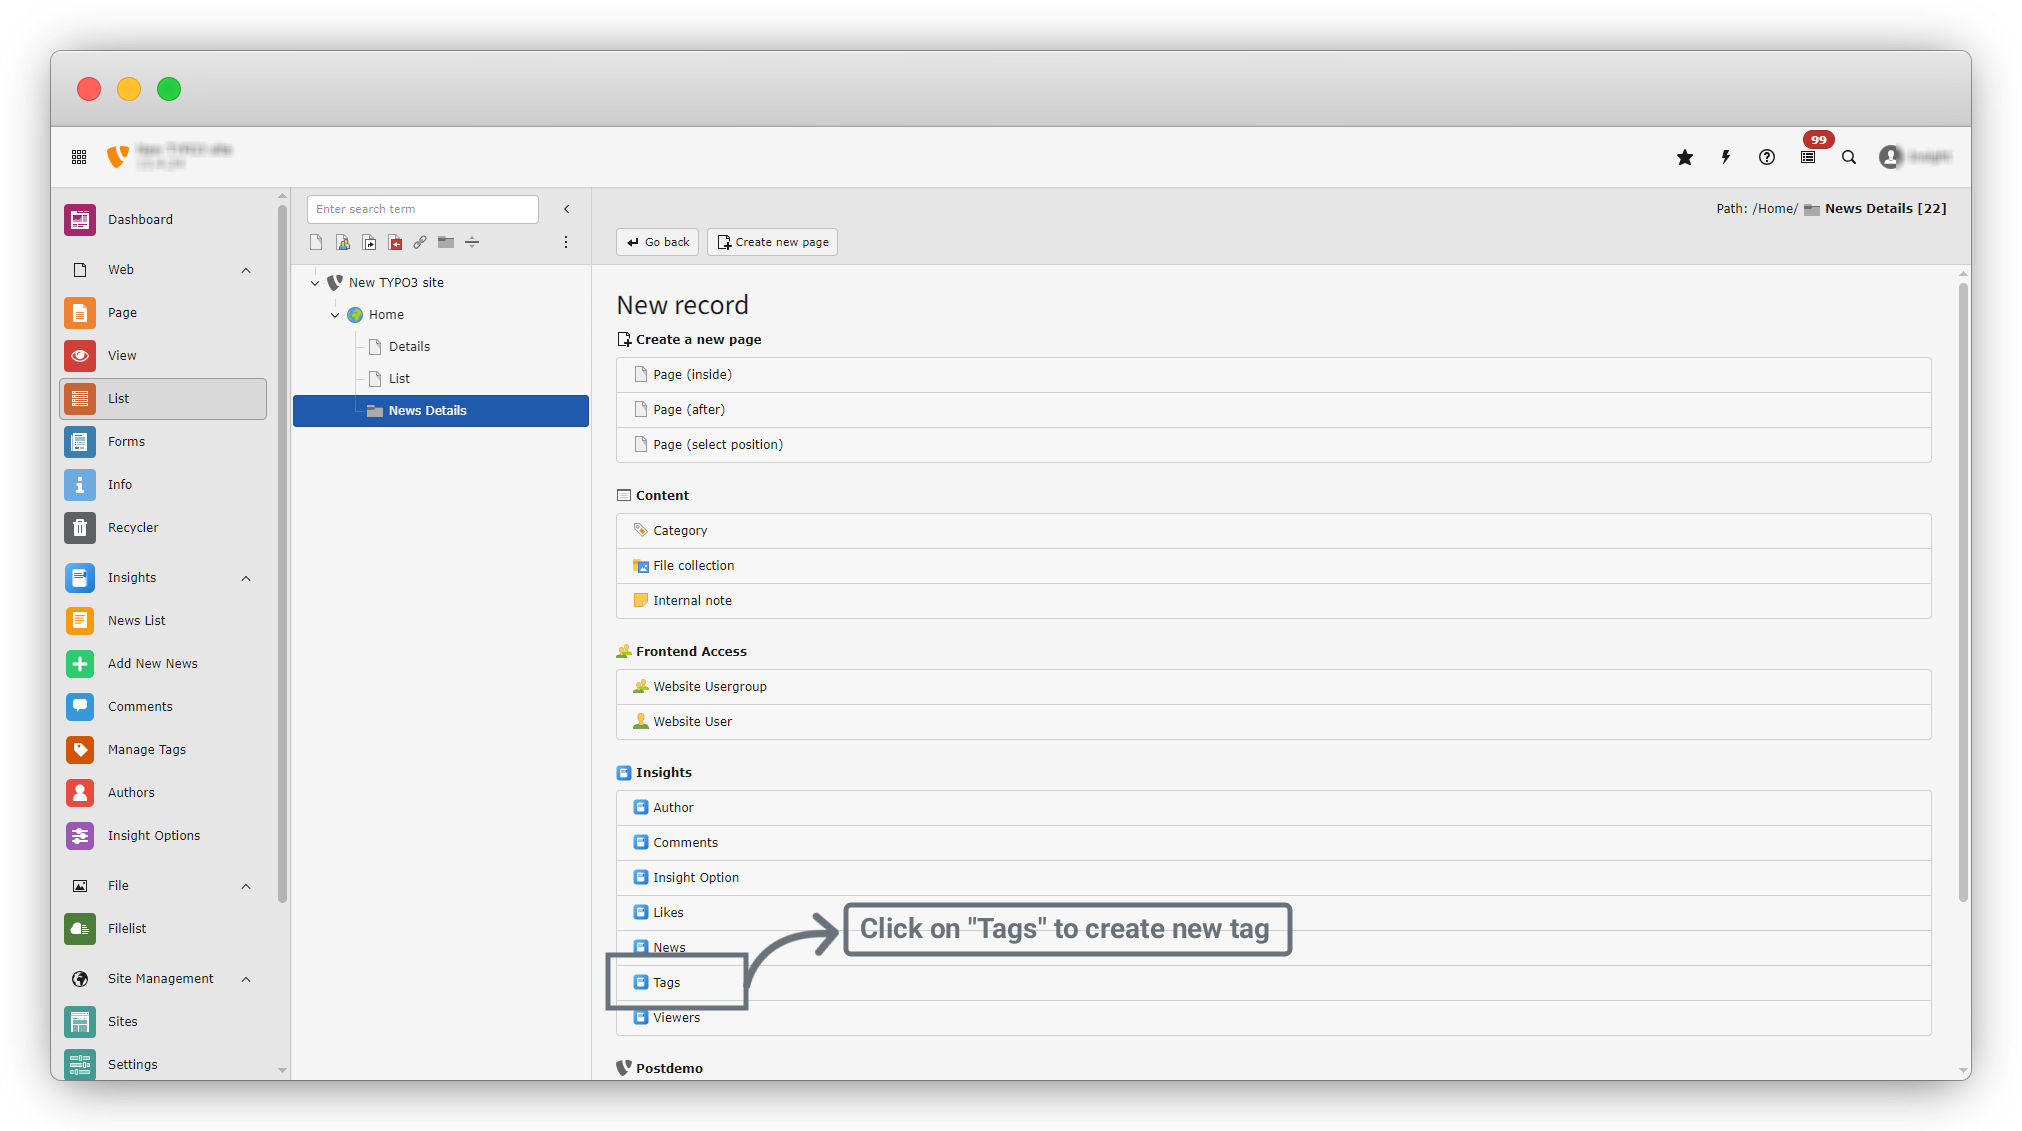Screen dimensions: 2022x1131
Task: Focus the page tree search field
Action: [x=422, y=209]
